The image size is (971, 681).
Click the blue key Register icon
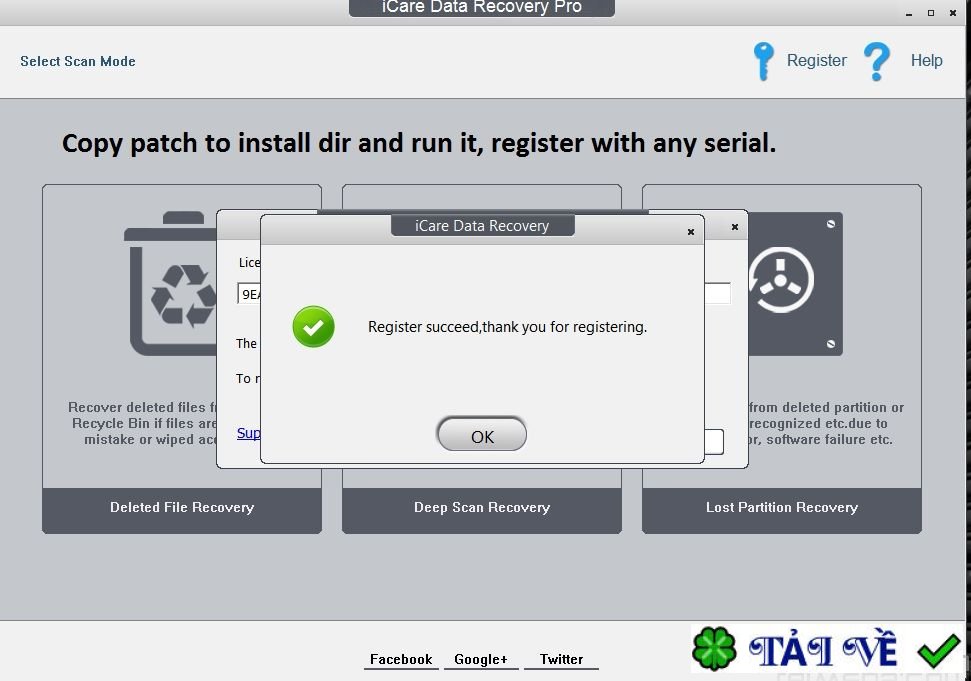click(763, 61)
